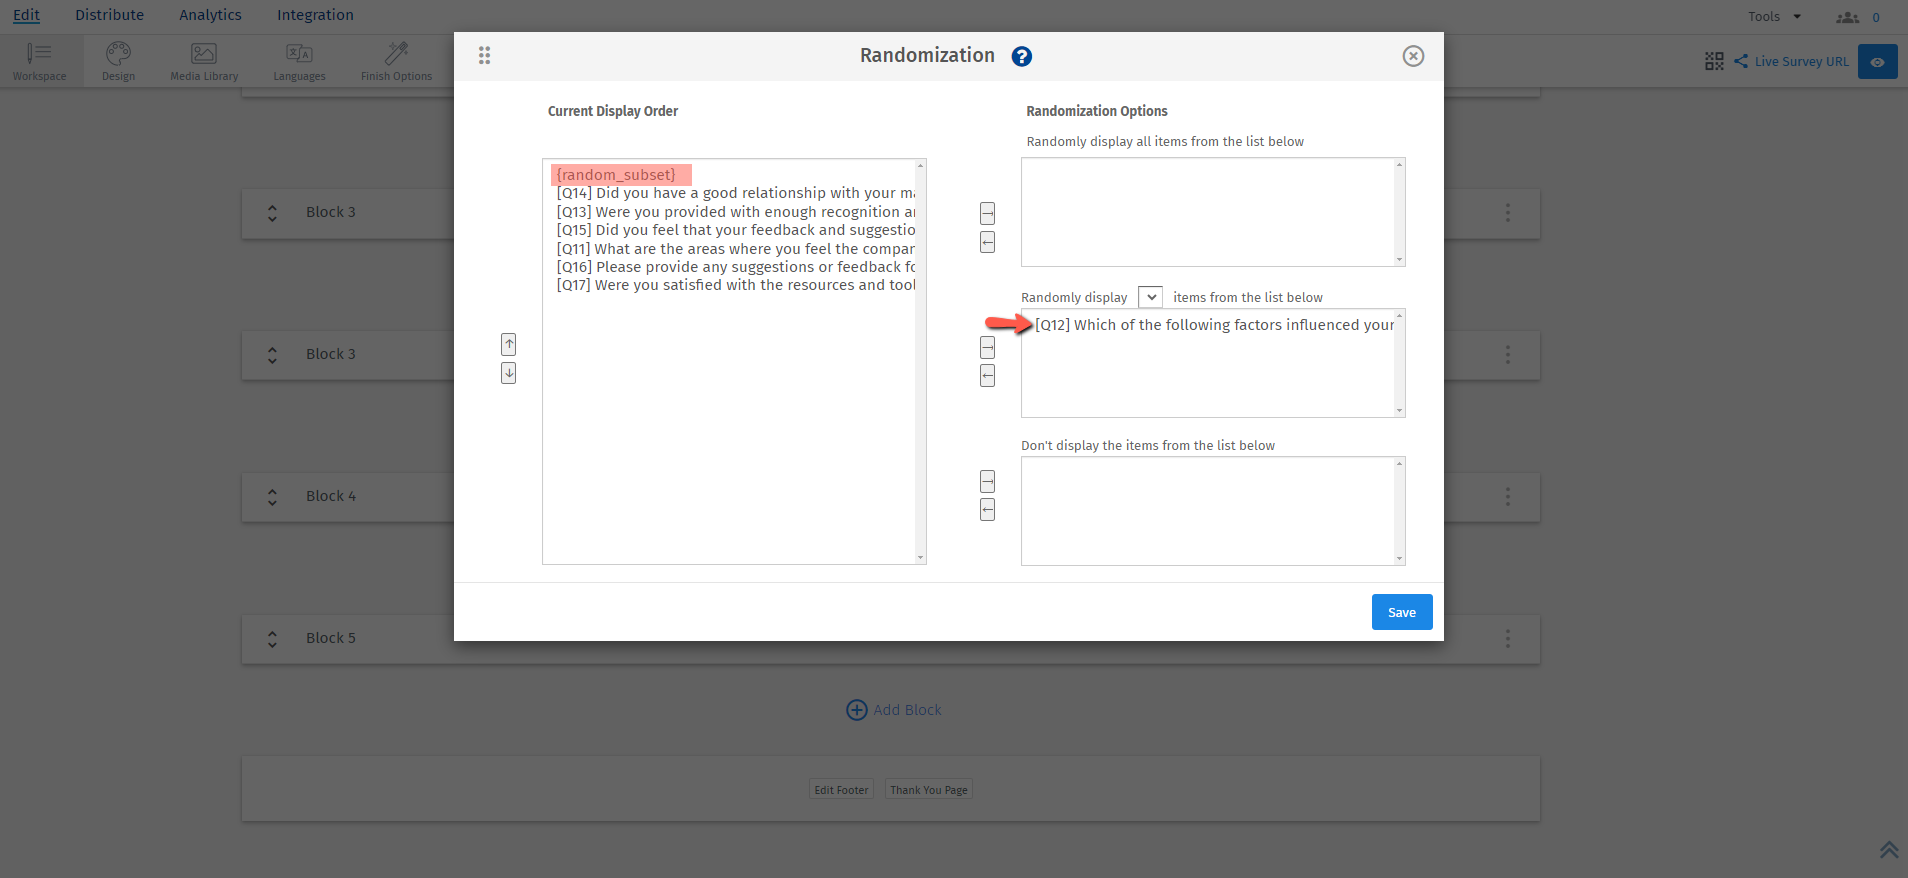Grab the dialog drag handle dots icon
1908x878 pixels.
tap(484, 55)
